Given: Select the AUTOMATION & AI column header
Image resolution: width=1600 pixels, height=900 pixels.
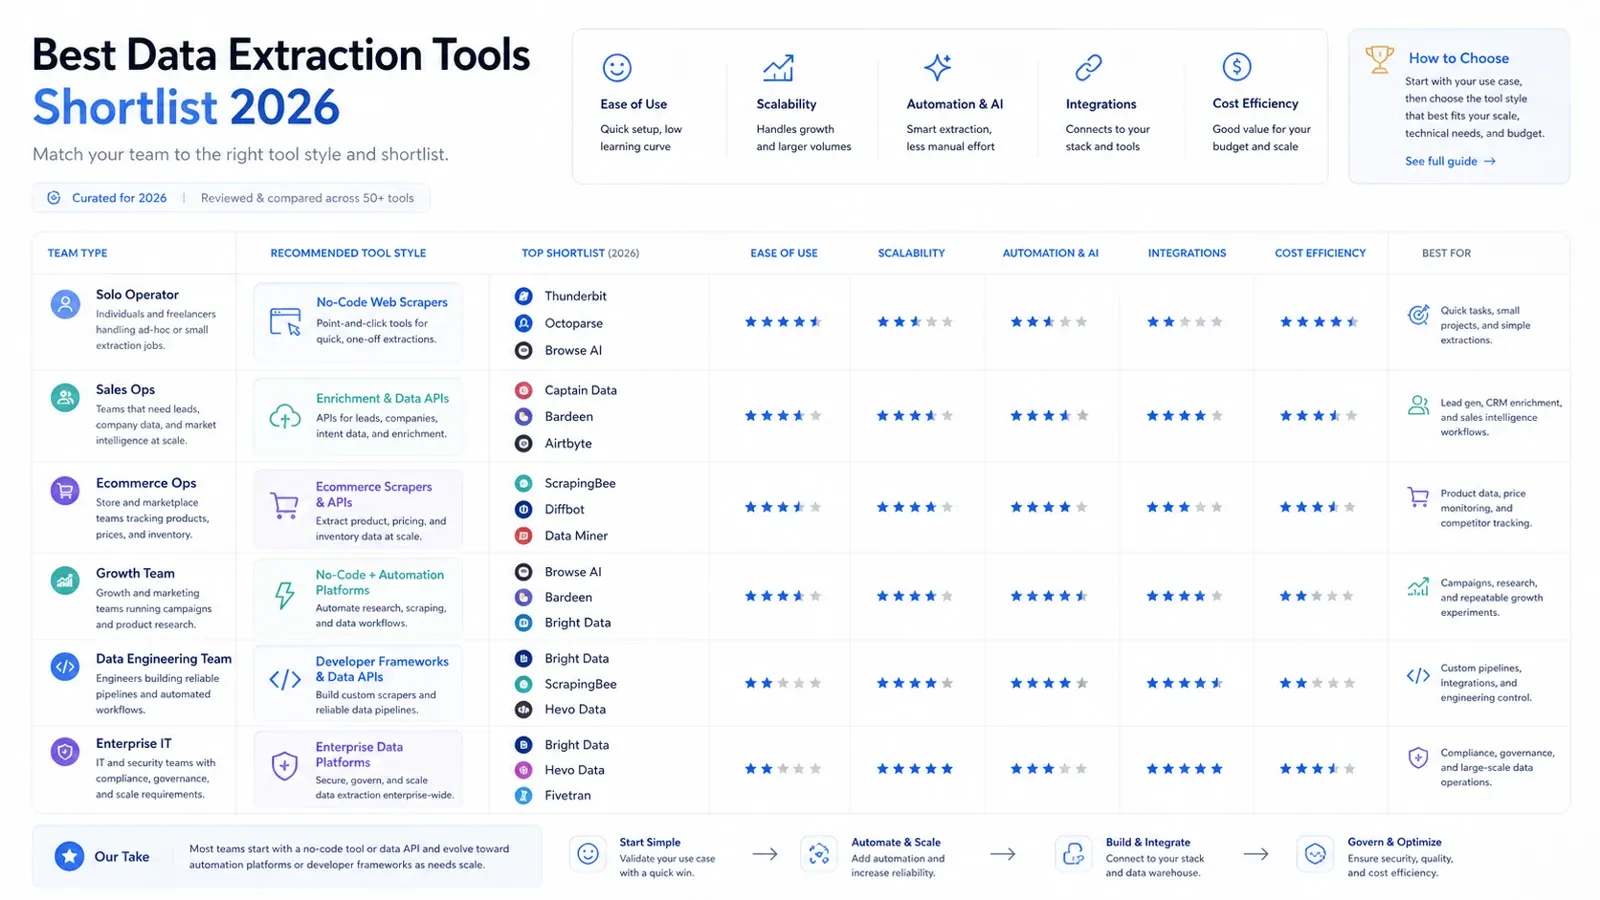Looking at the screenshot, I should [x=1050, y=253].
